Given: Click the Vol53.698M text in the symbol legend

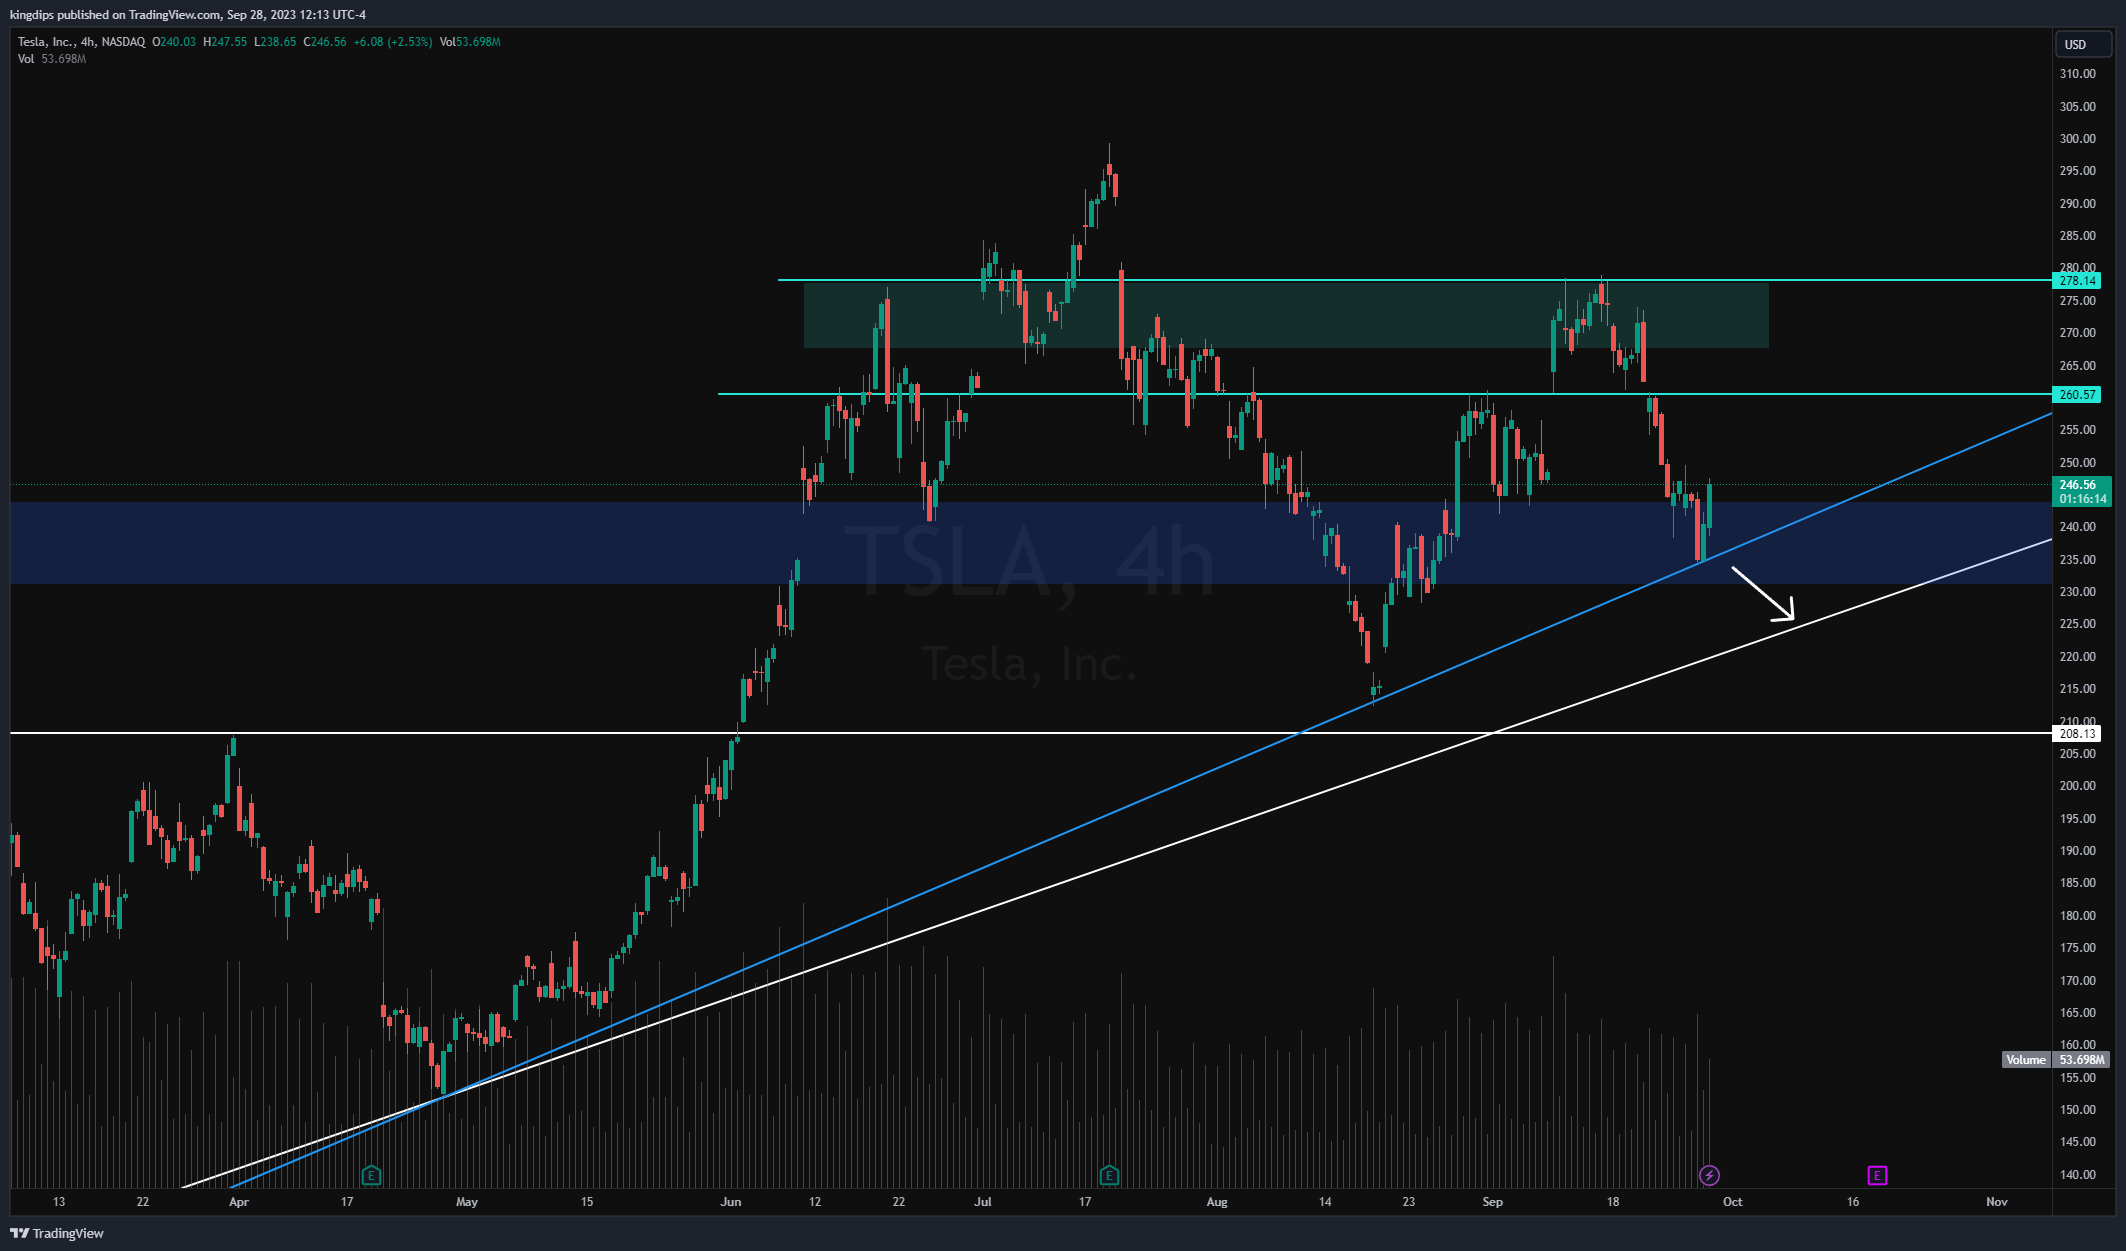Looking at the screenshot, I should pos(470,42).
